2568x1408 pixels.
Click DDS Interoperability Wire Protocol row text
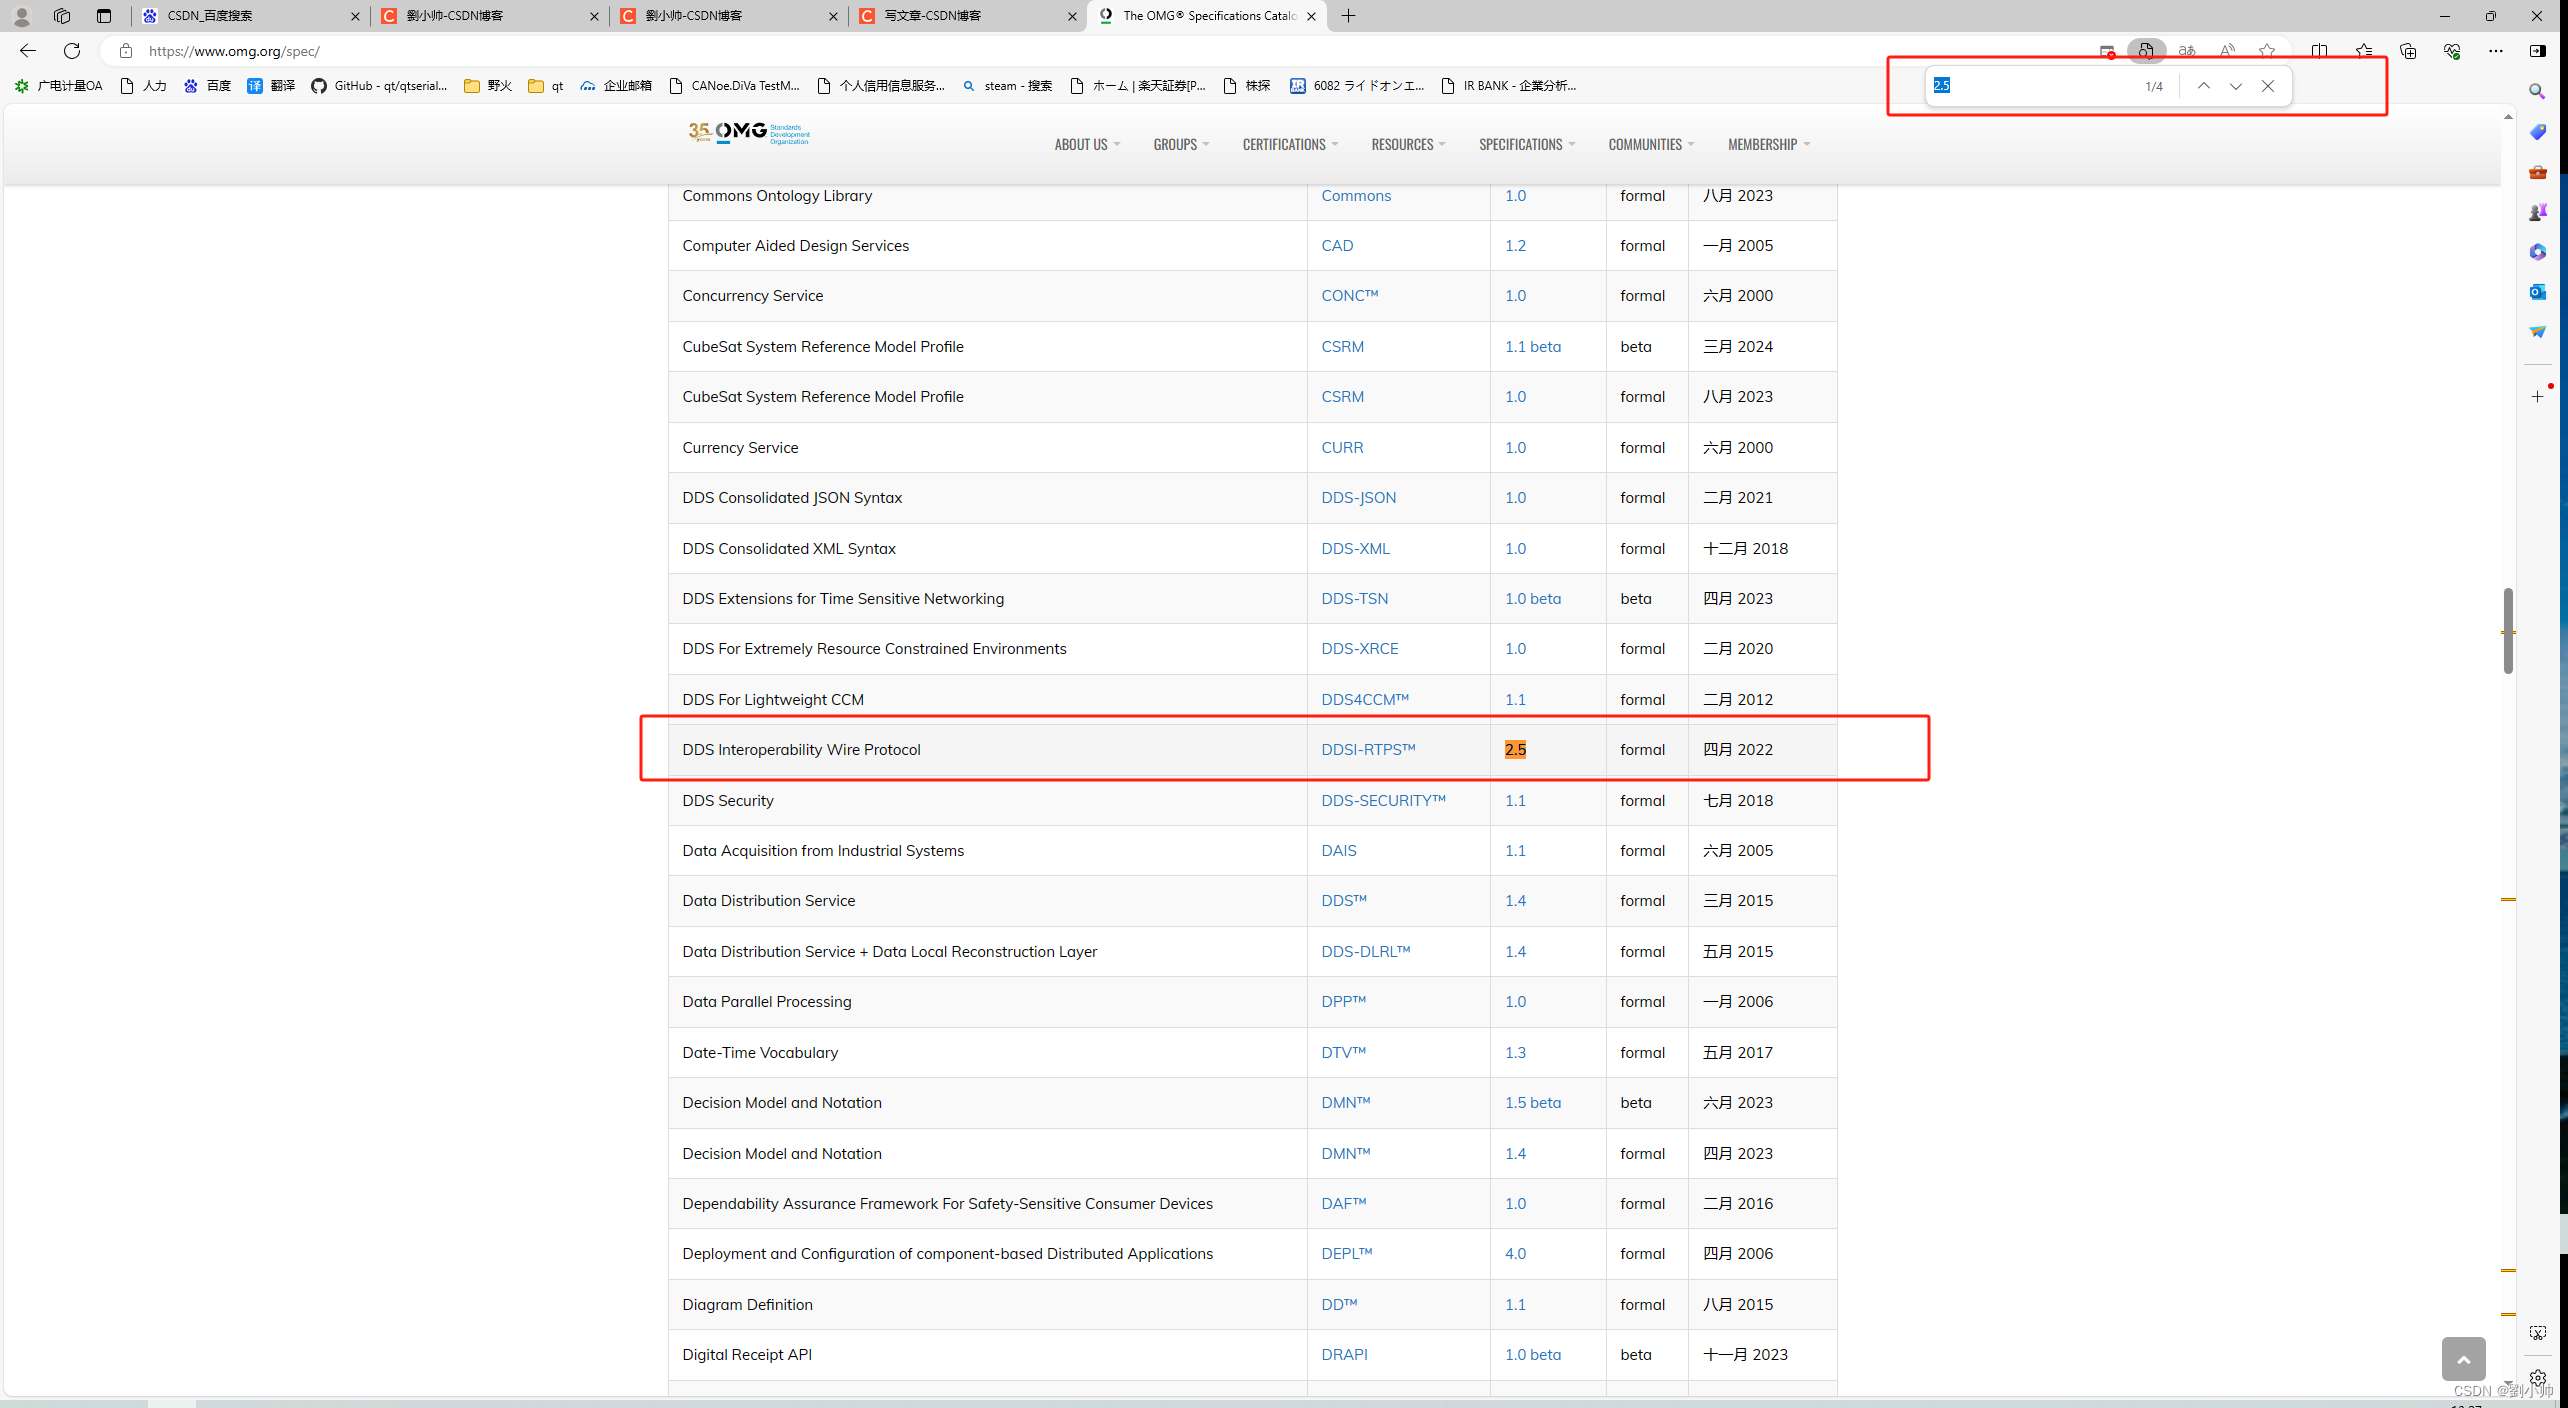pyautogui.click(x=801, y=750)
